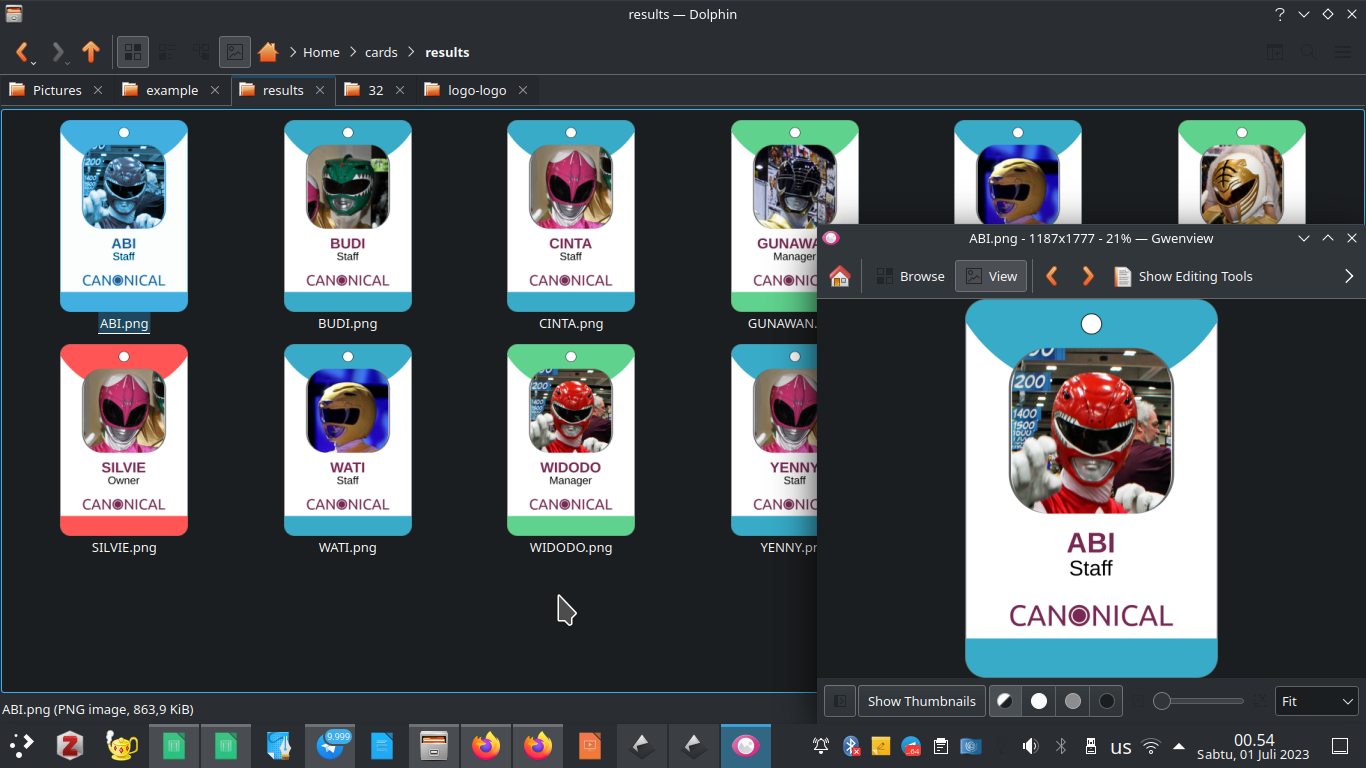1366x768 pixels.
Task: Open Telegram with 9.999 badge in taskbar
Action: [331, 746]
